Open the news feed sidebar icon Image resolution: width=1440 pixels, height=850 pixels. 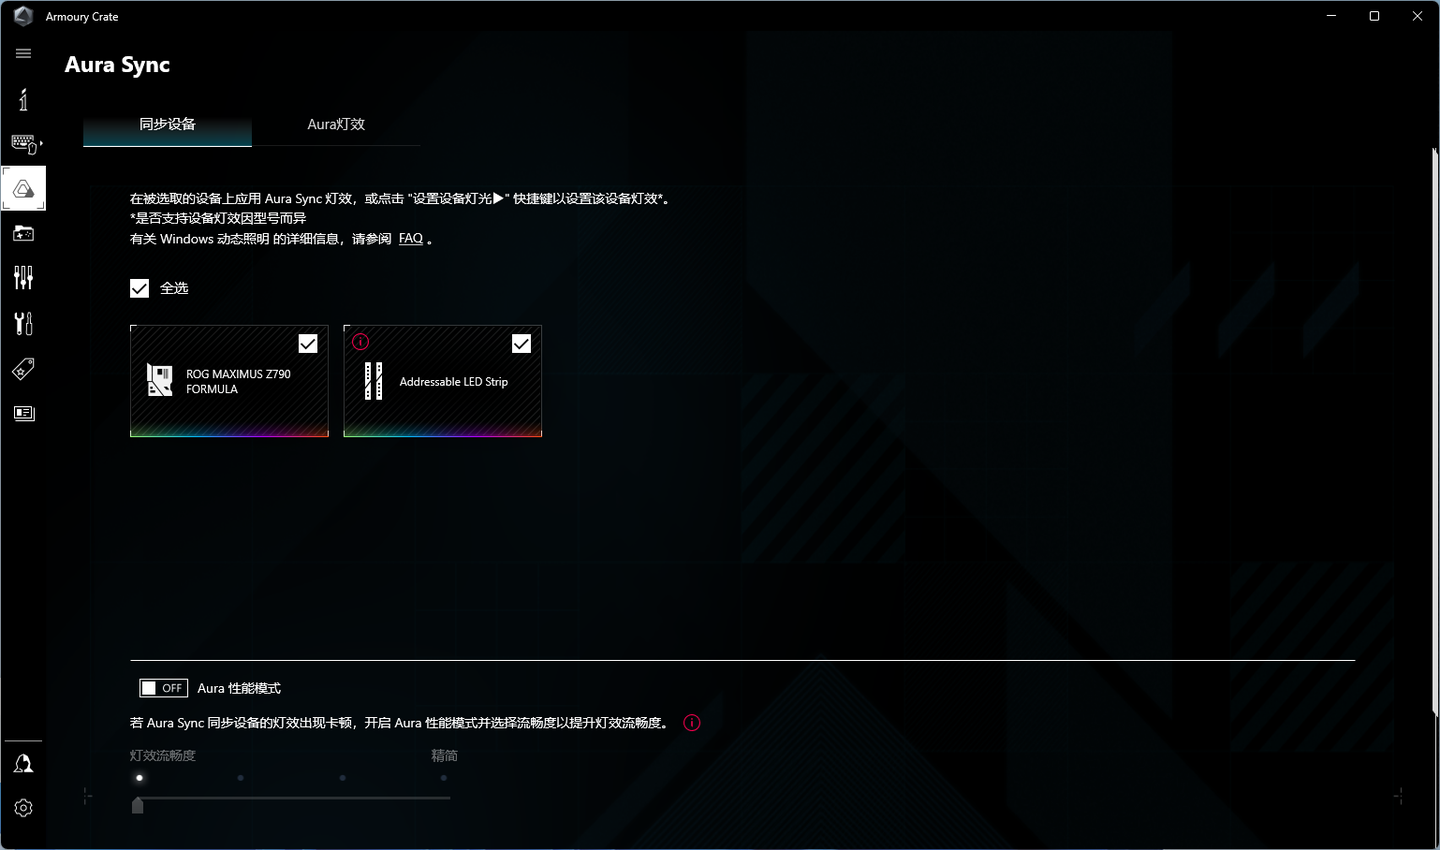tap(22, 413)
